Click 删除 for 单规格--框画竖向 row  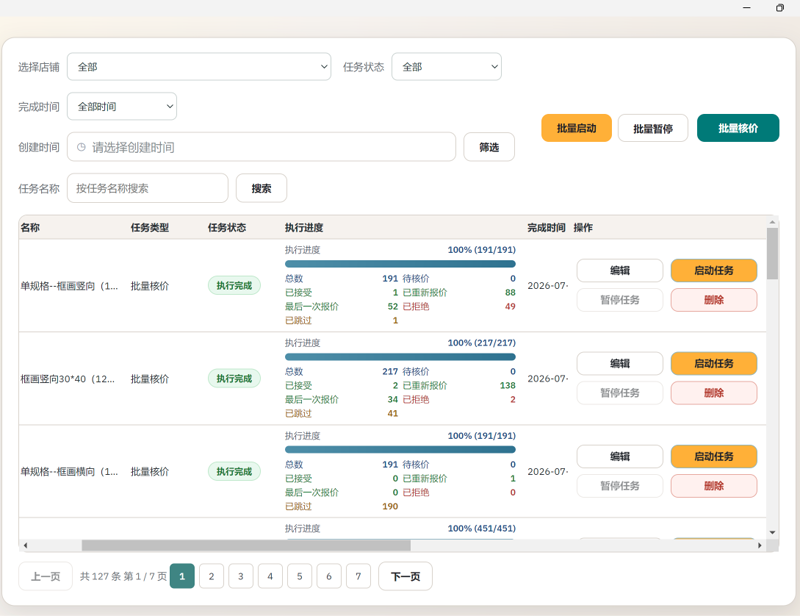pyautogui.click(x=714, y=300)
